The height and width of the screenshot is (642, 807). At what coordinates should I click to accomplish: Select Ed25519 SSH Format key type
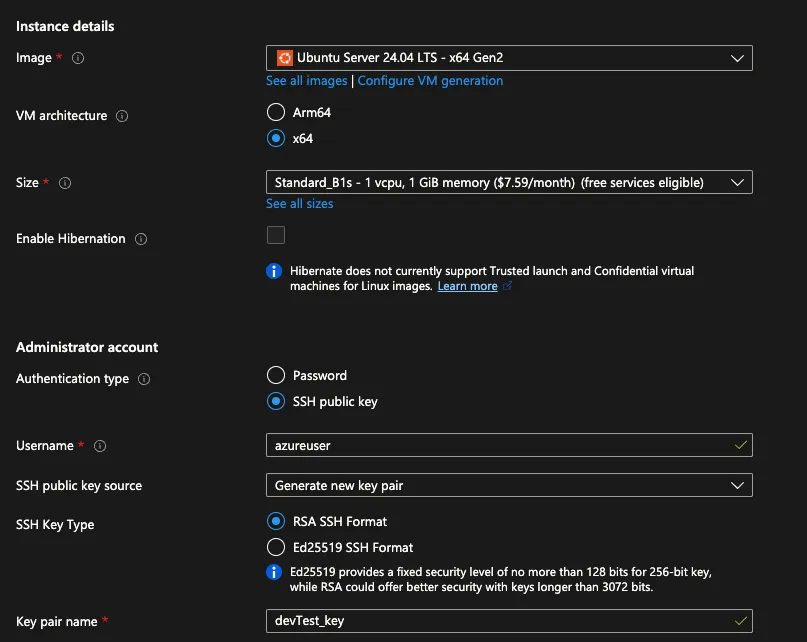(276, 547)
